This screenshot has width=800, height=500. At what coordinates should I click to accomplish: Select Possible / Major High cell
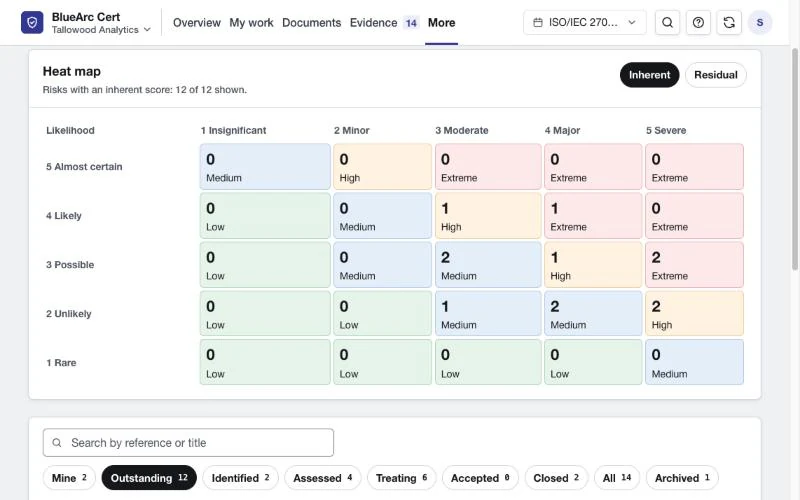(x=593, y=264)
